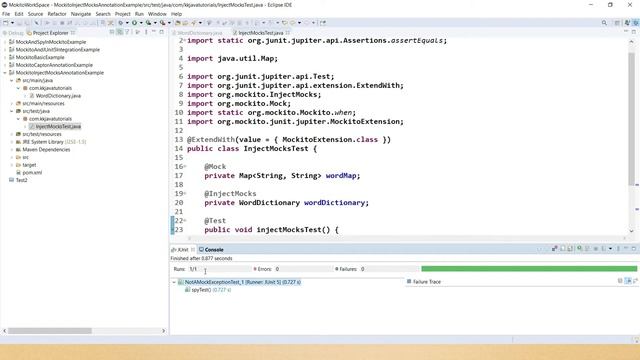Collapse the src/main/java folder
Viewport: 640px width, 360px height.
[x=11, y=80]
